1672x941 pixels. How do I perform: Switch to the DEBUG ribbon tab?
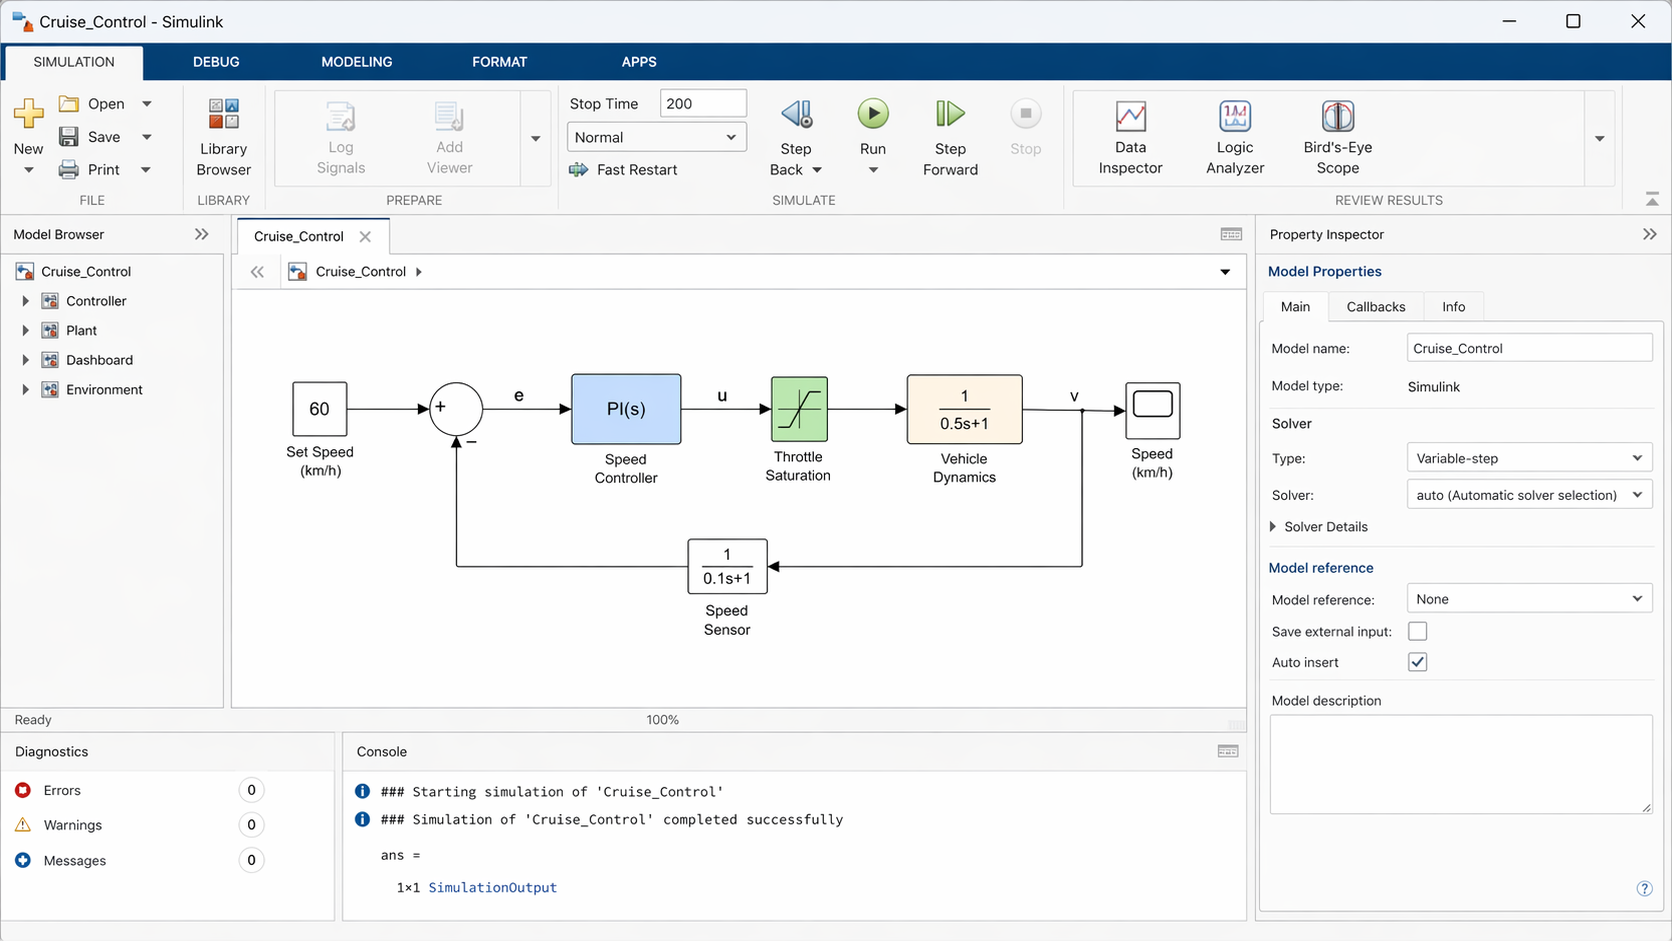tap(216, 62)
